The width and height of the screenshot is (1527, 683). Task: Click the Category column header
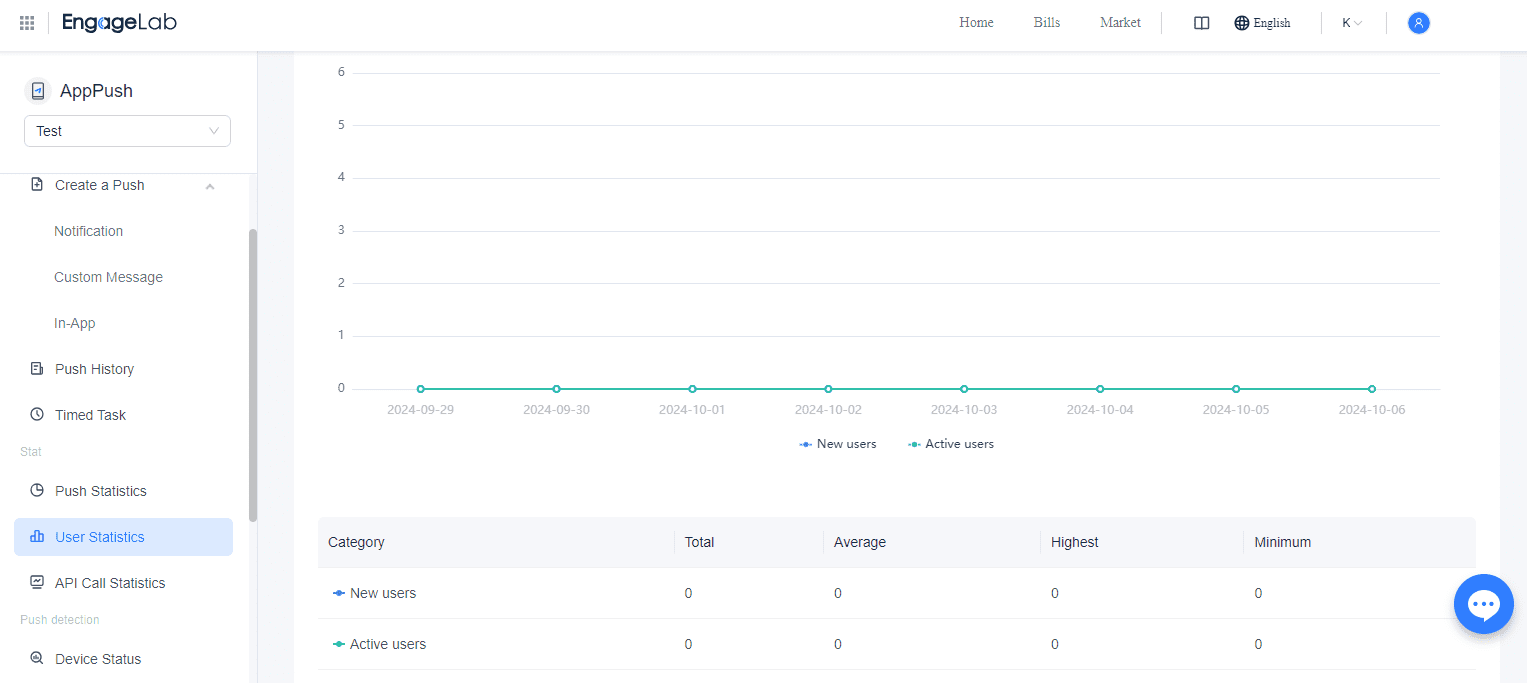point(356,542)
